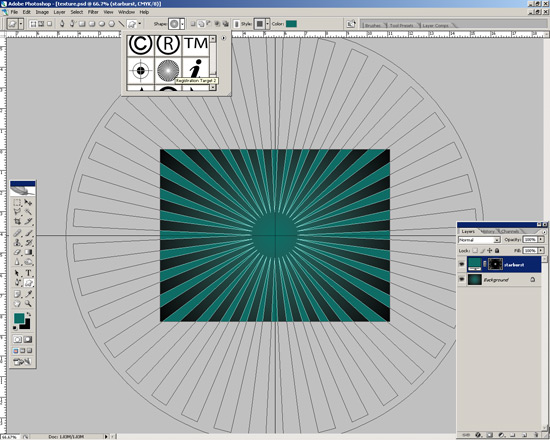Switch to the History tab
Image resolution: width=550 pixels, height=440 pixels.
tap(488, 232)
